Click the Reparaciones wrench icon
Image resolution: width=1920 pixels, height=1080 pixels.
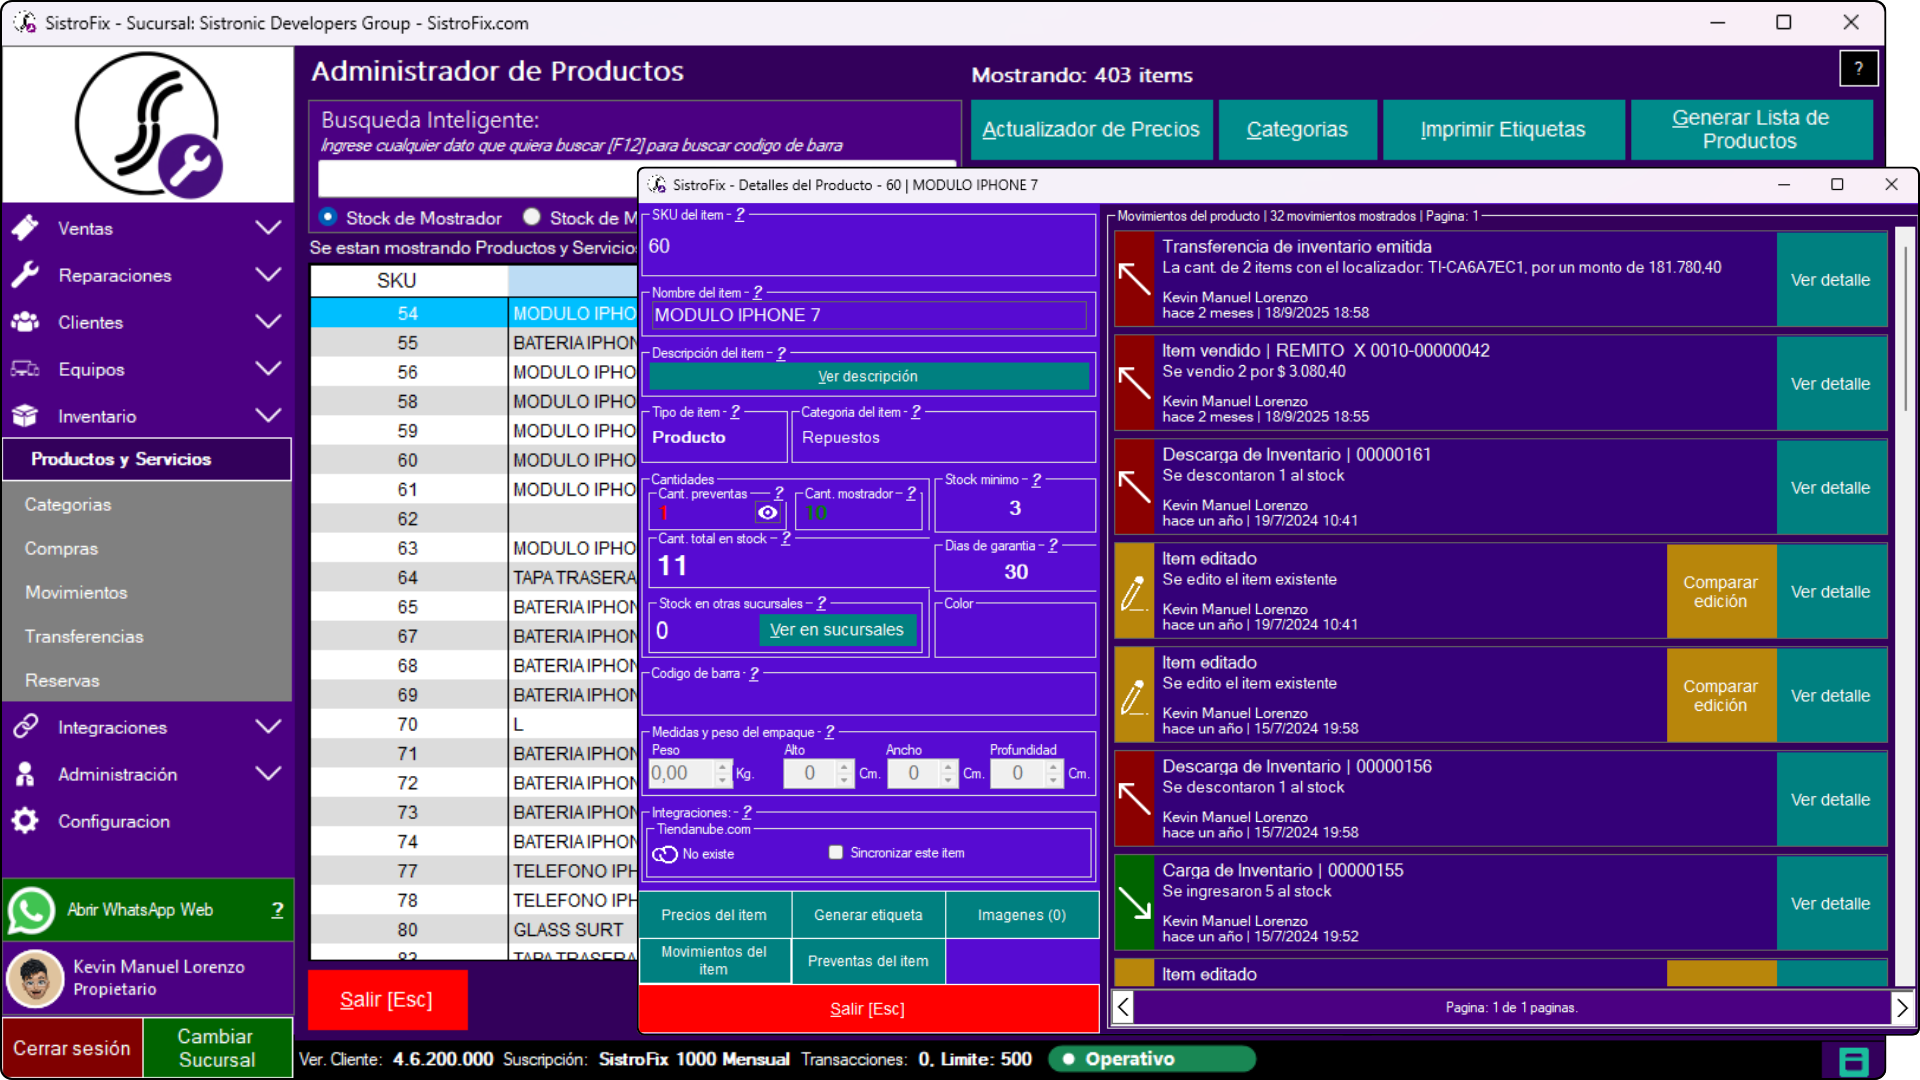(x=25, y=275)
